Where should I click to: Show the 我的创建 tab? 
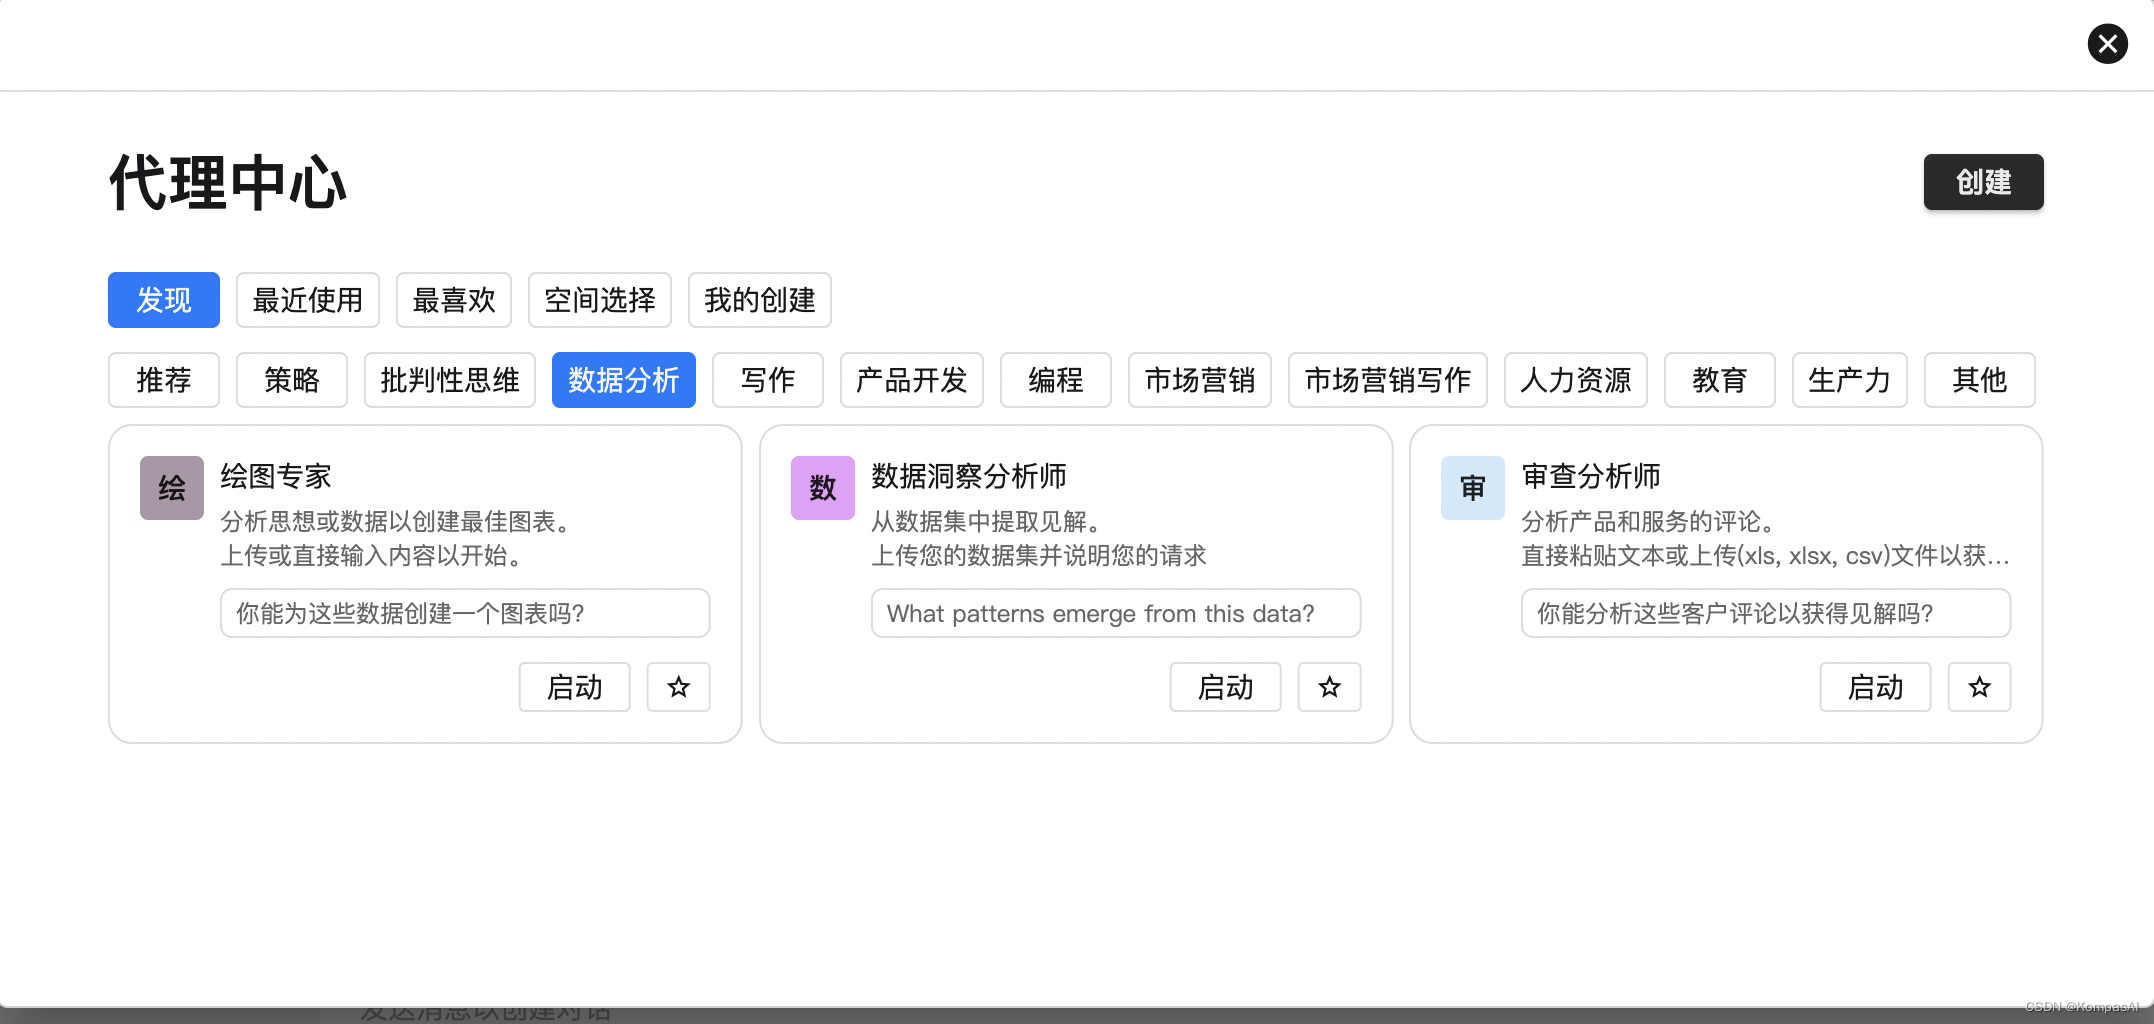tap(760, 300)
